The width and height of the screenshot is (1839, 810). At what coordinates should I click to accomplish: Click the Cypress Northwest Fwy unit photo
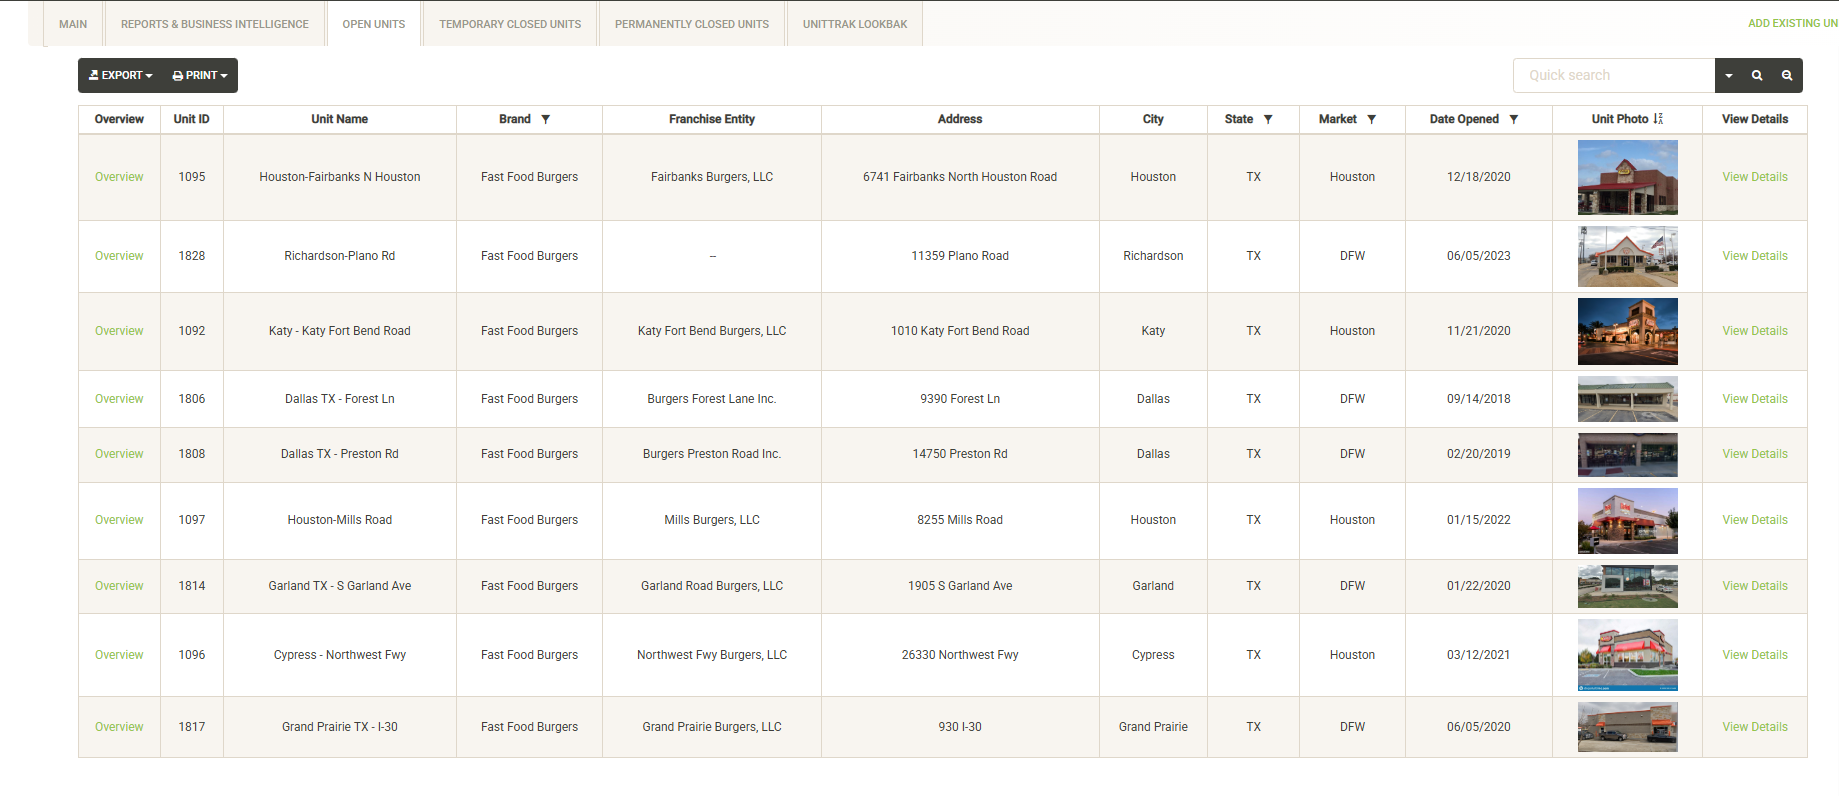pyautogui.click(x=1627, y=655)
